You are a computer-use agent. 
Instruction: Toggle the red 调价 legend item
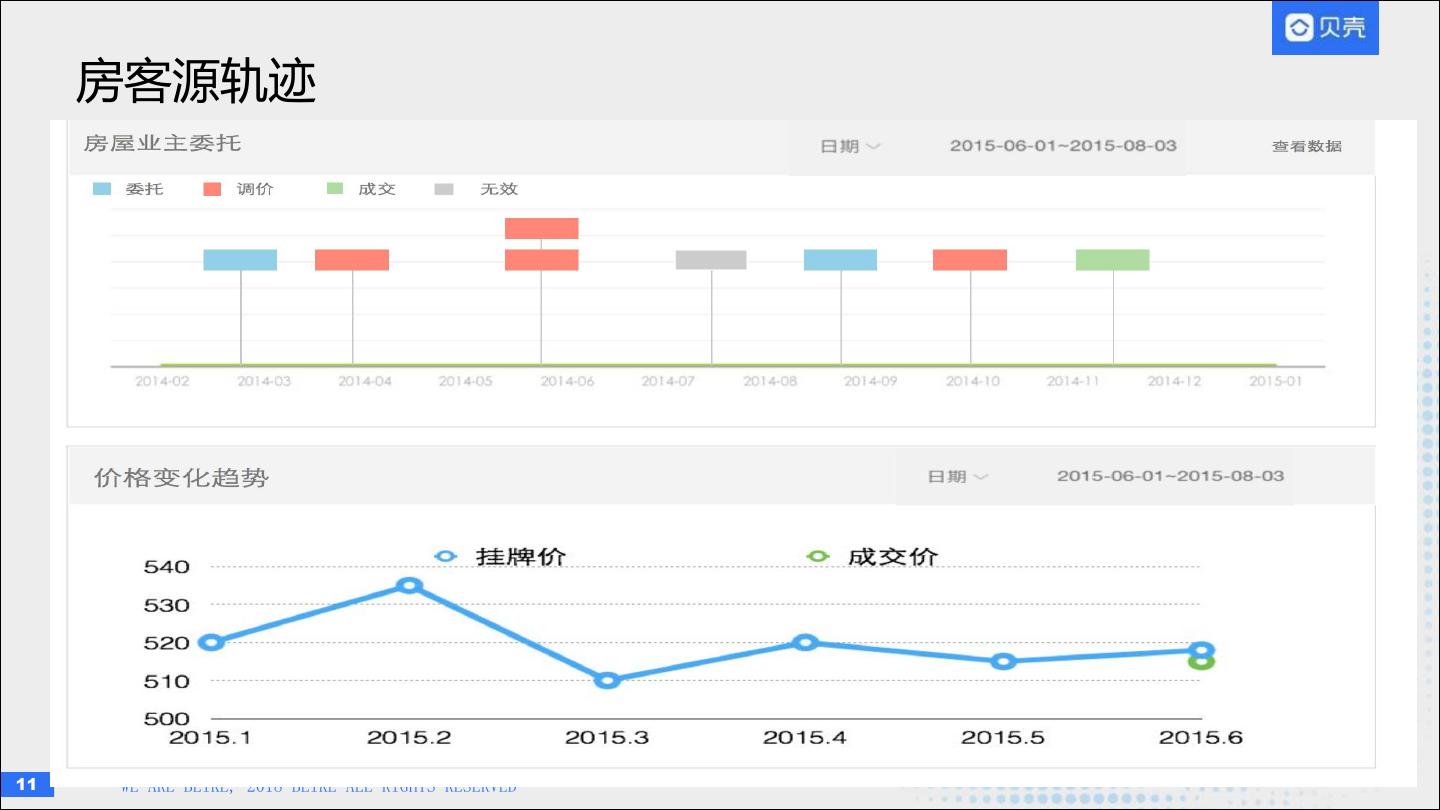point(238,189)
